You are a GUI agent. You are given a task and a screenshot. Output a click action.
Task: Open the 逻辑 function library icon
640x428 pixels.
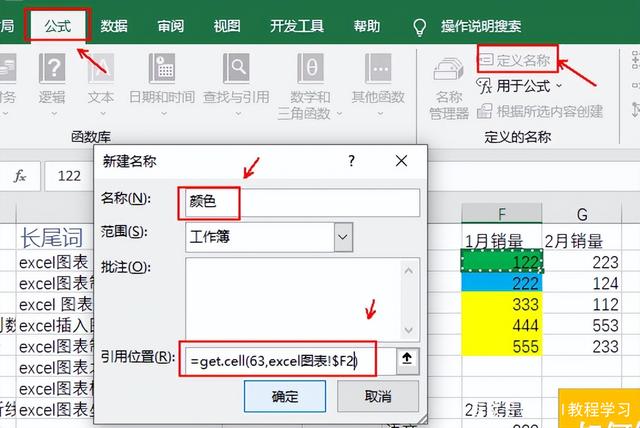pos(52,69)
